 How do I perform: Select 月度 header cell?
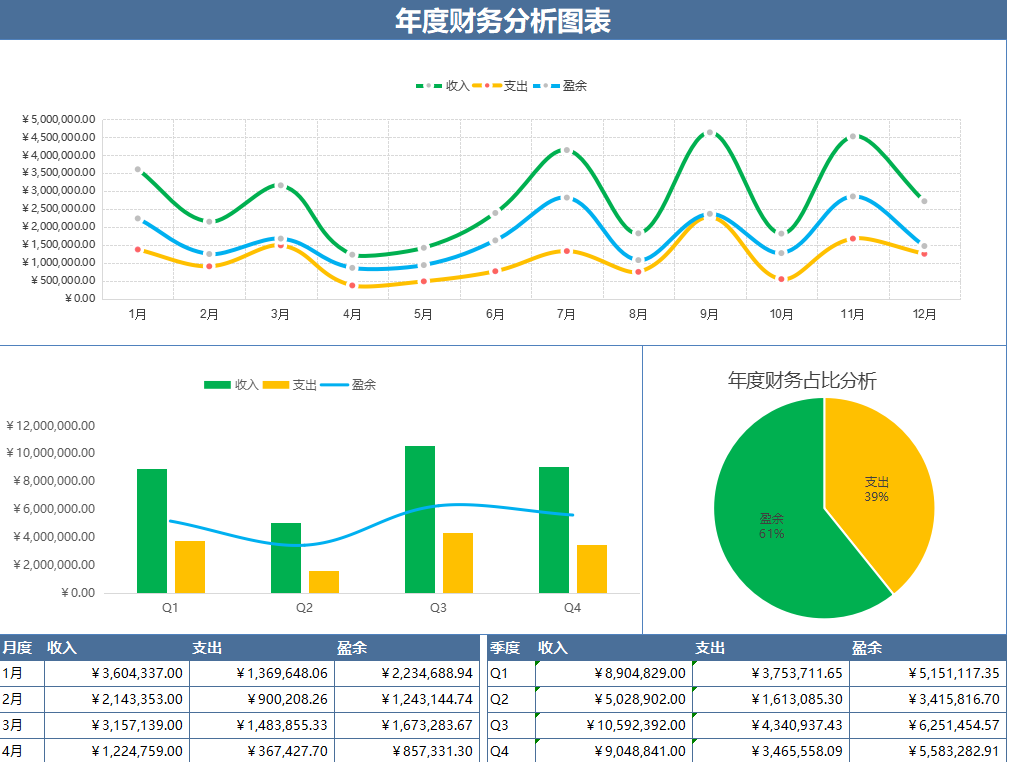pyautogui.click(x=22, y=647)
